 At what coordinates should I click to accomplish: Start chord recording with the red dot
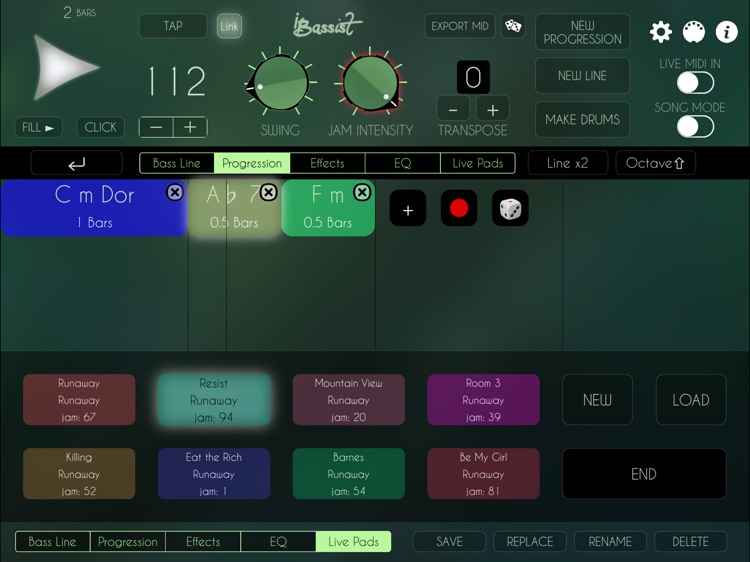pyautogui.click(x=459, y=208)
